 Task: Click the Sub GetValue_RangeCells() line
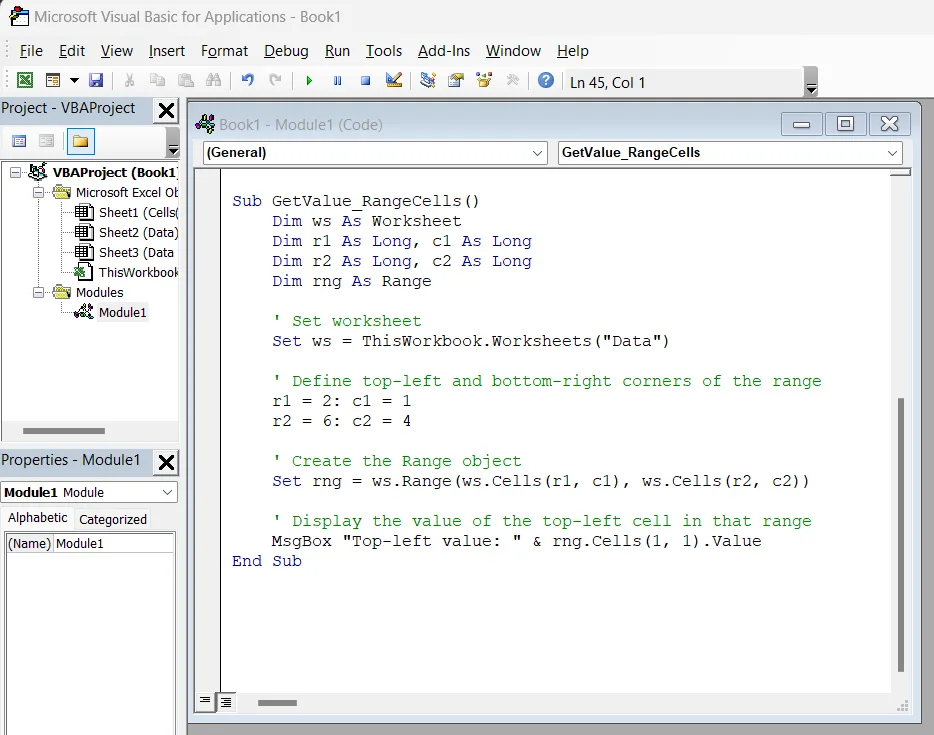(356, 201)
